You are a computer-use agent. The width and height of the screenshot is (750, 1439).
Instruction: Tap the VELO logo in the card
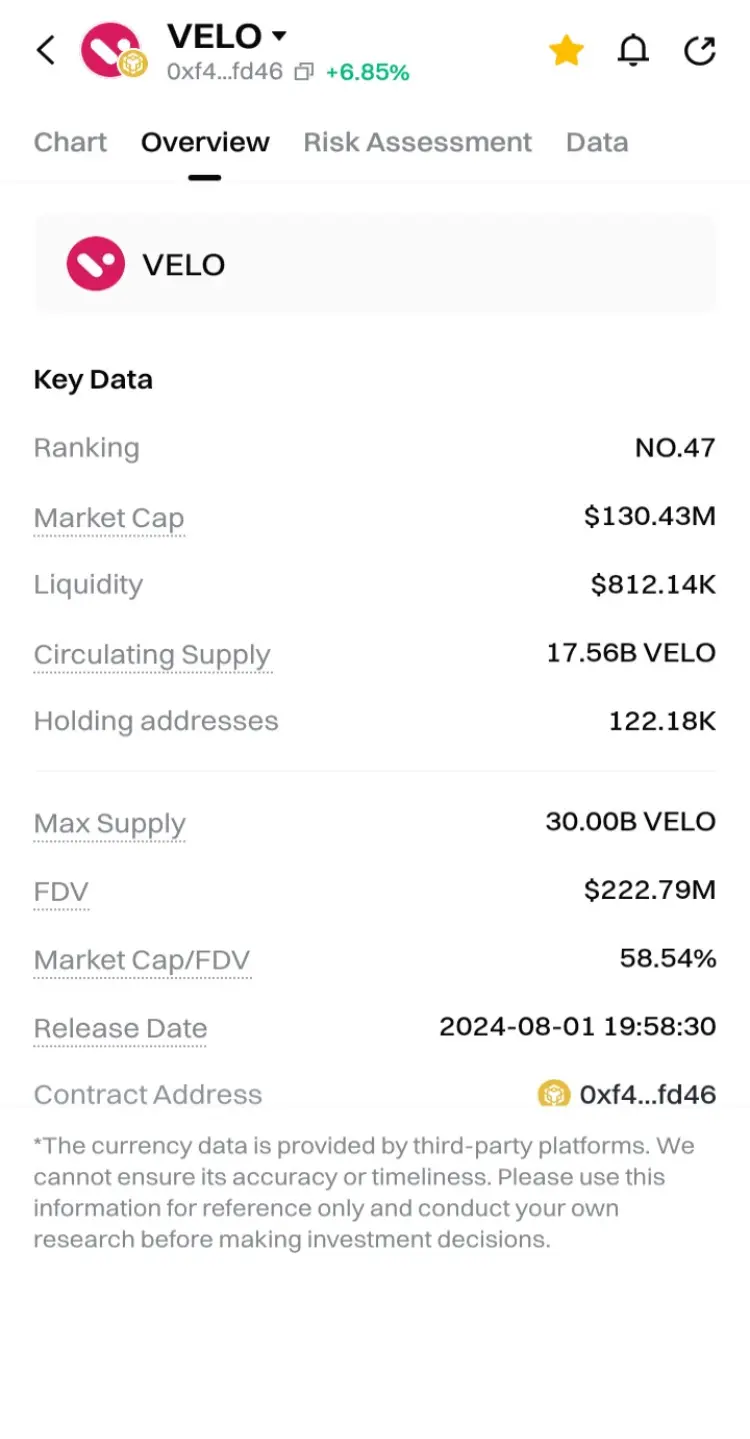96,265
